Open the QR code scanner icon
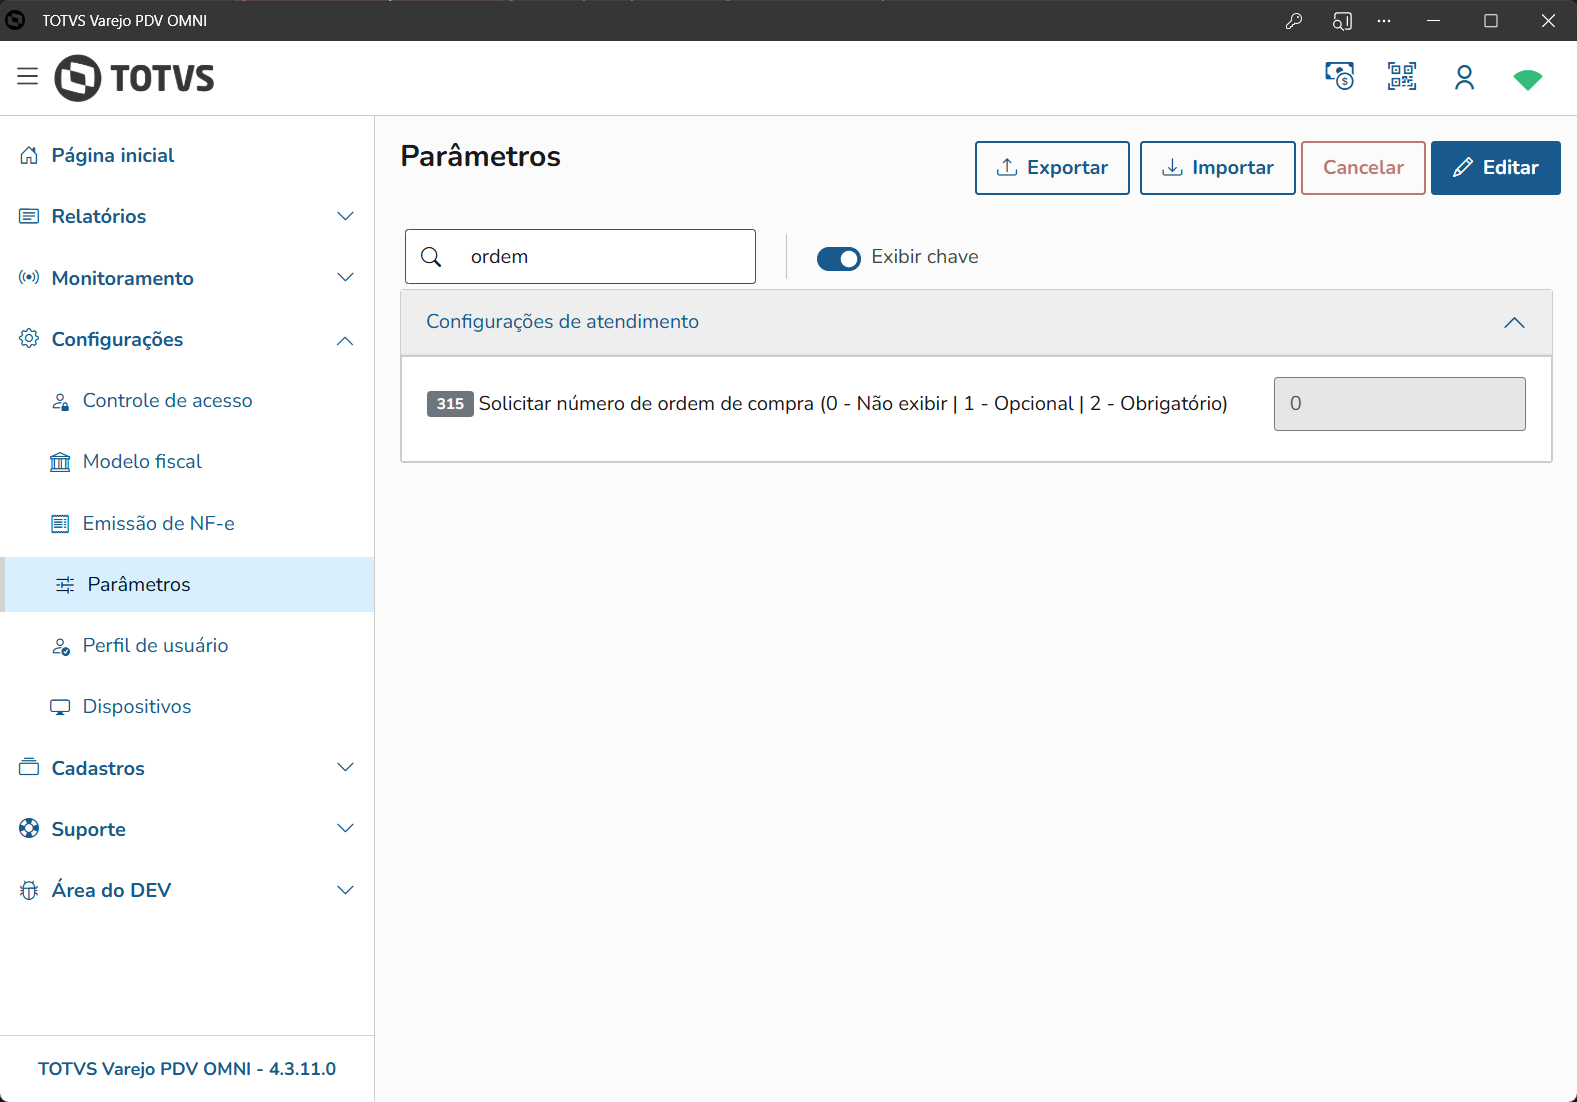Viewport: 1577px width, 1102px height. coord(1402,76)
